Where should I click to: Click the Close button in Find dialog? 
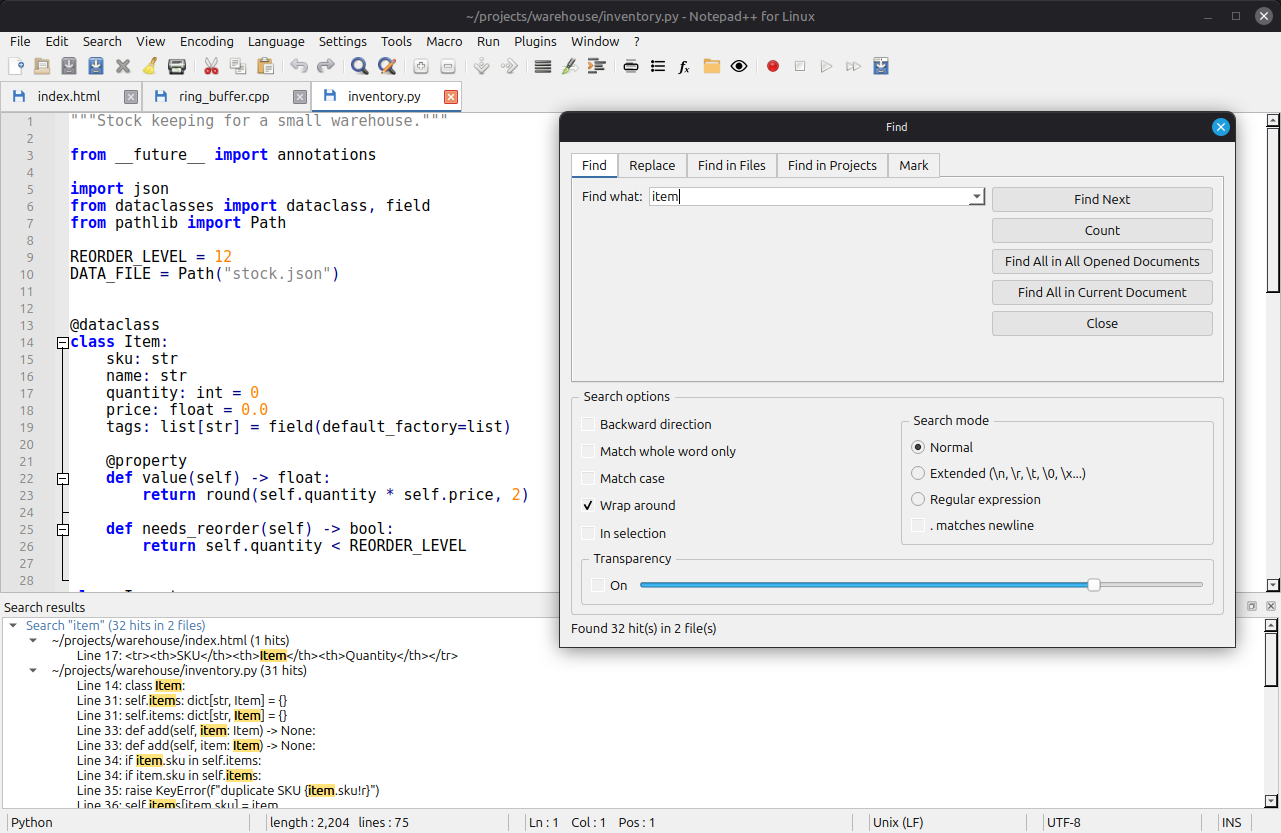pyautogui.click(x=1102, y=323)
